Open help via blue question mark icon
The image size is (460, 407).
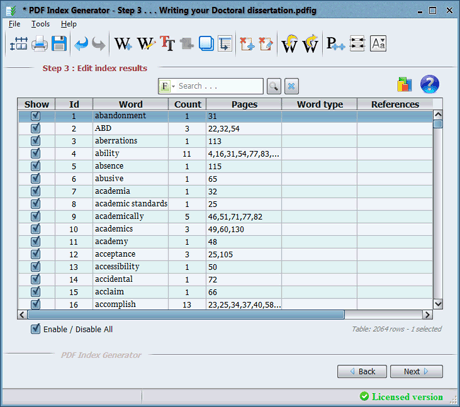pos(430,84)
